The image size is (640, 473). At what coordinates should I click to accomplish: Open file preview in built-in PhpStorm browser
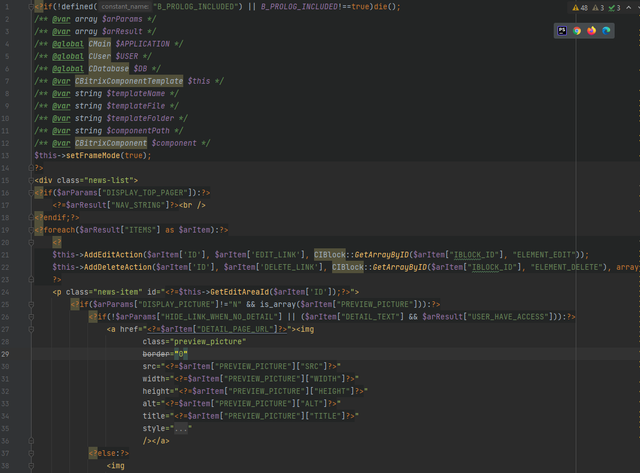coord(562,31)
